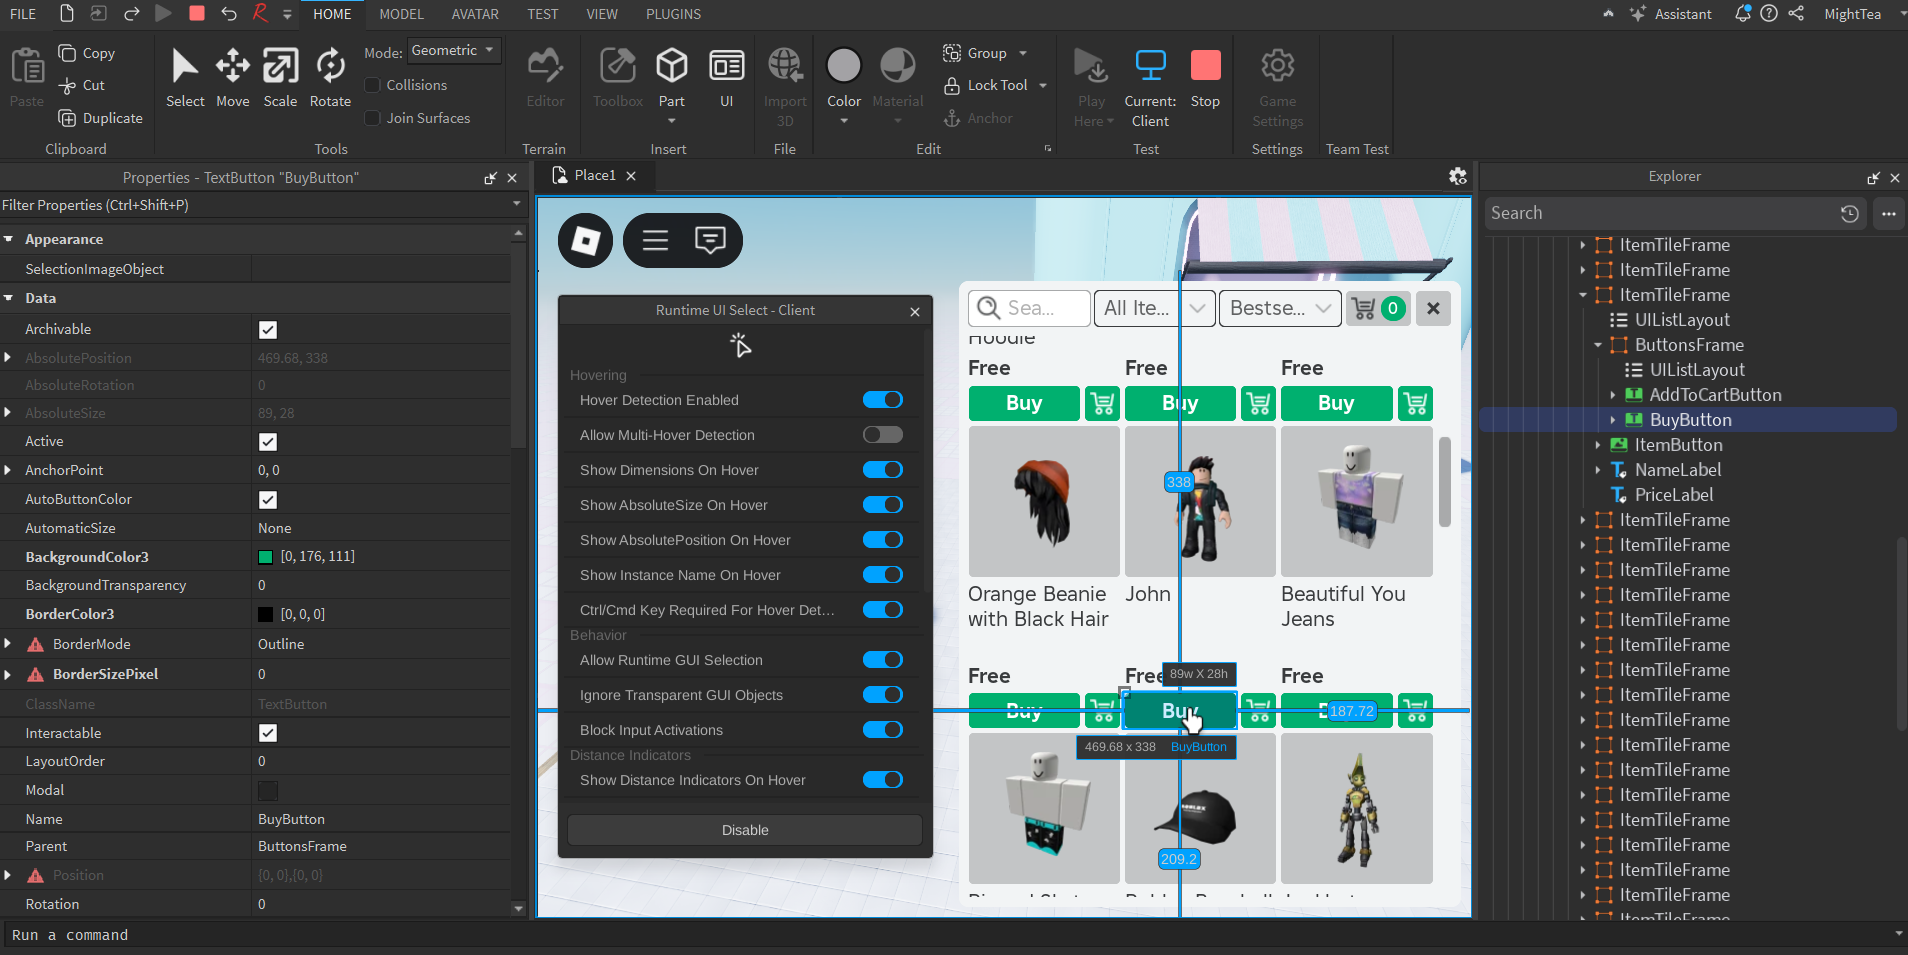Viewport: 1908px width, 955px height.
Task: Uncheck the Archivable property
Action: [268, 330]
